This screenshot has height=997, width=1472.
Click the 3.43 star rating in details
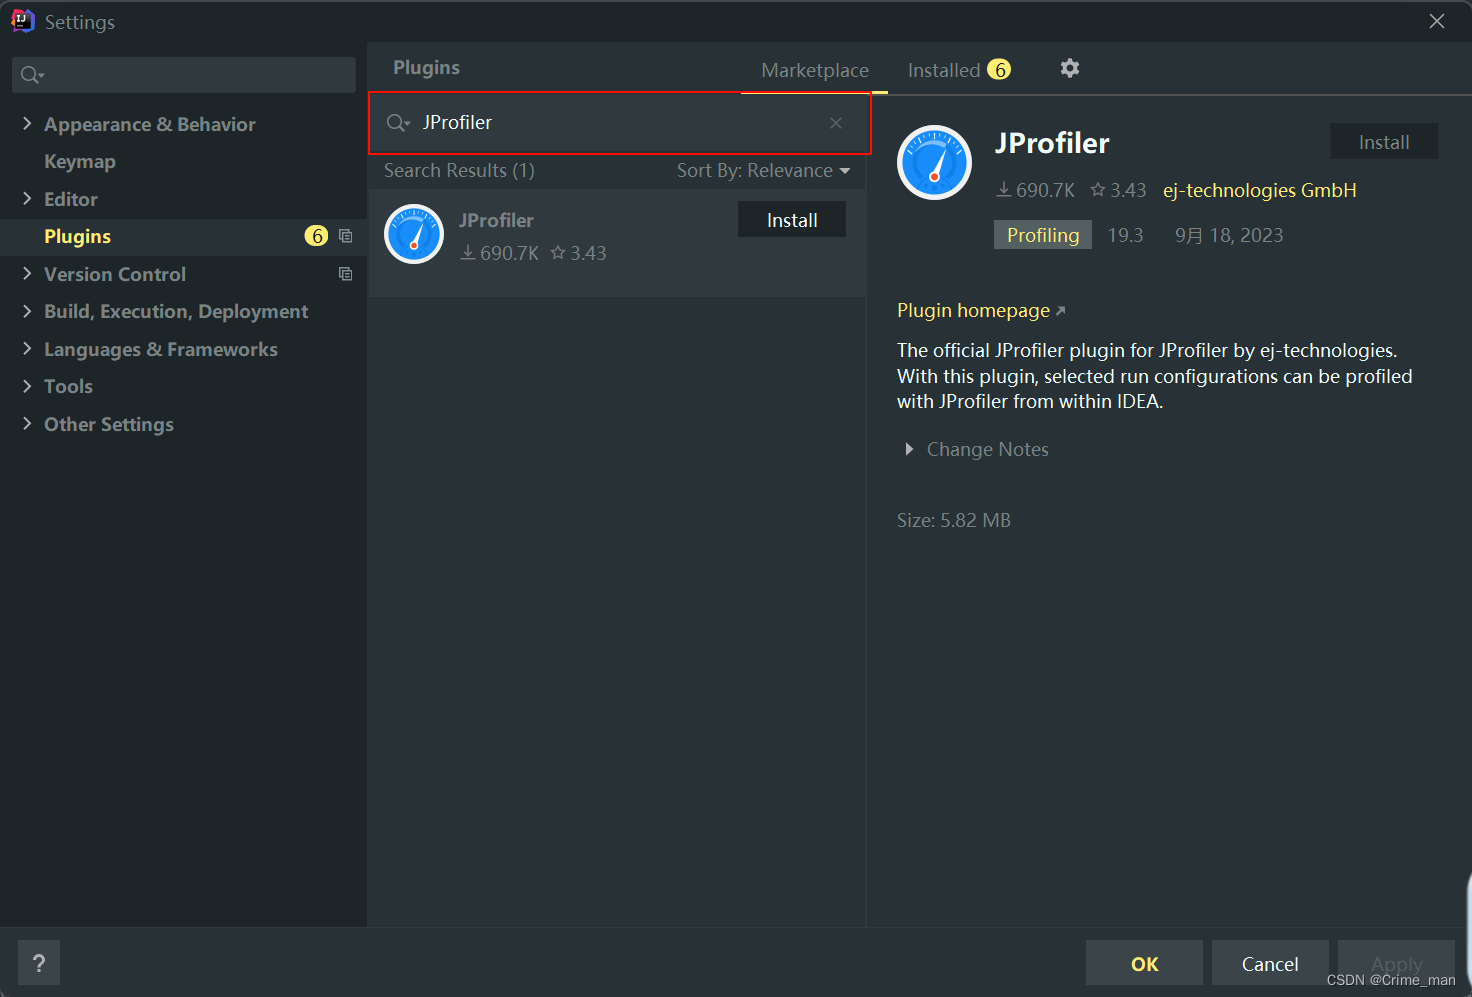pos(1118,190)
